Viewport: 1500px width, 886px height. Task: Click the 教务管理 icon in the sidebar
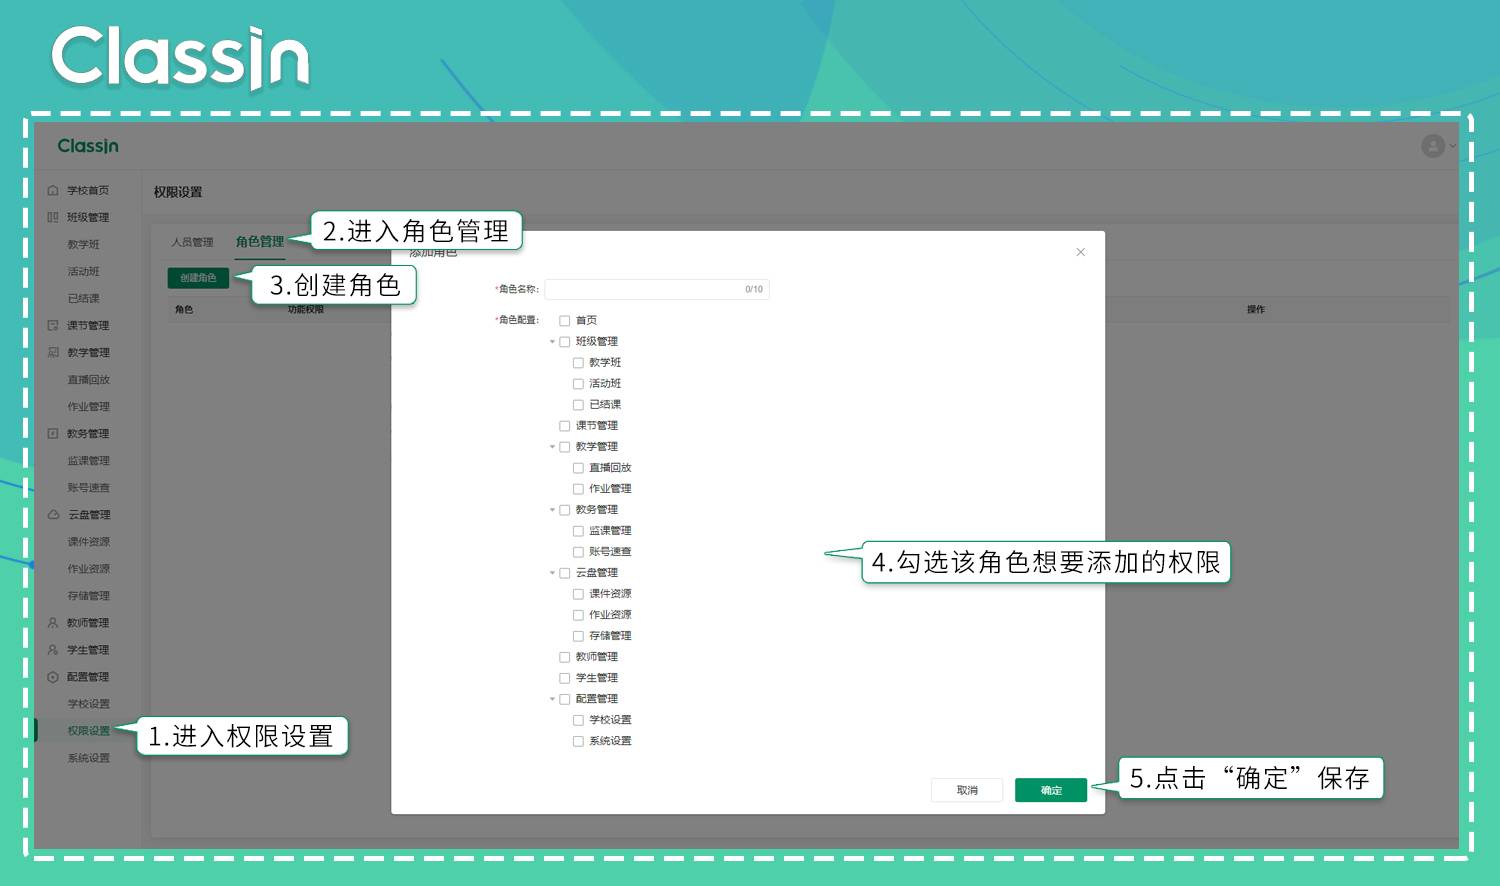pos(53,433)
